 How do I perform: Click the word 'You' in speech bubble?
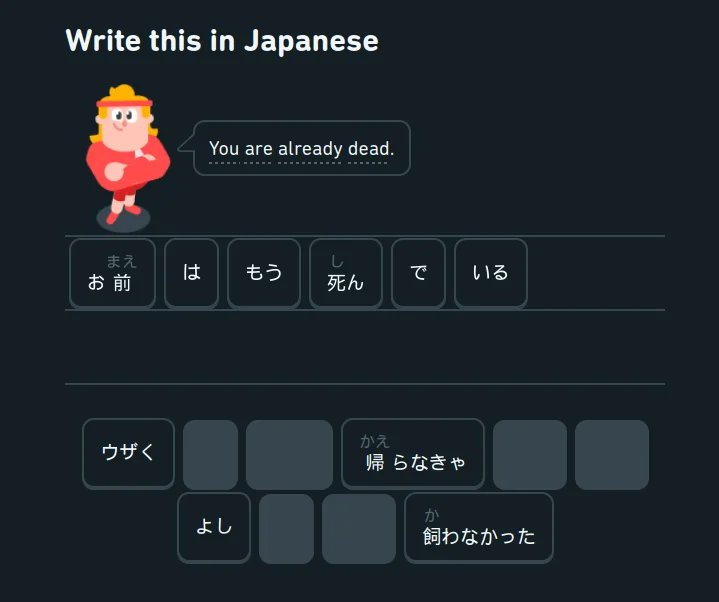pyautogui.click(x=224, y=149)
